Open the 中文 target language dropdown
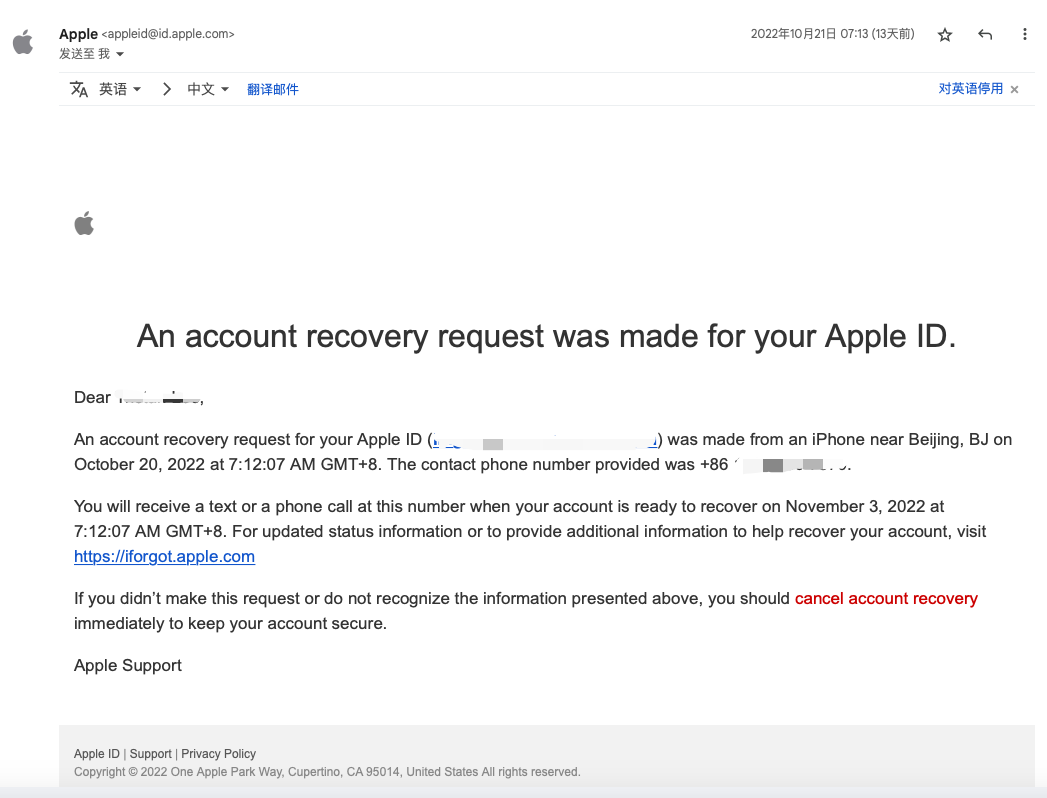Image resolution: width=1047 pixels, height=798 pixels. pos(208,89)
